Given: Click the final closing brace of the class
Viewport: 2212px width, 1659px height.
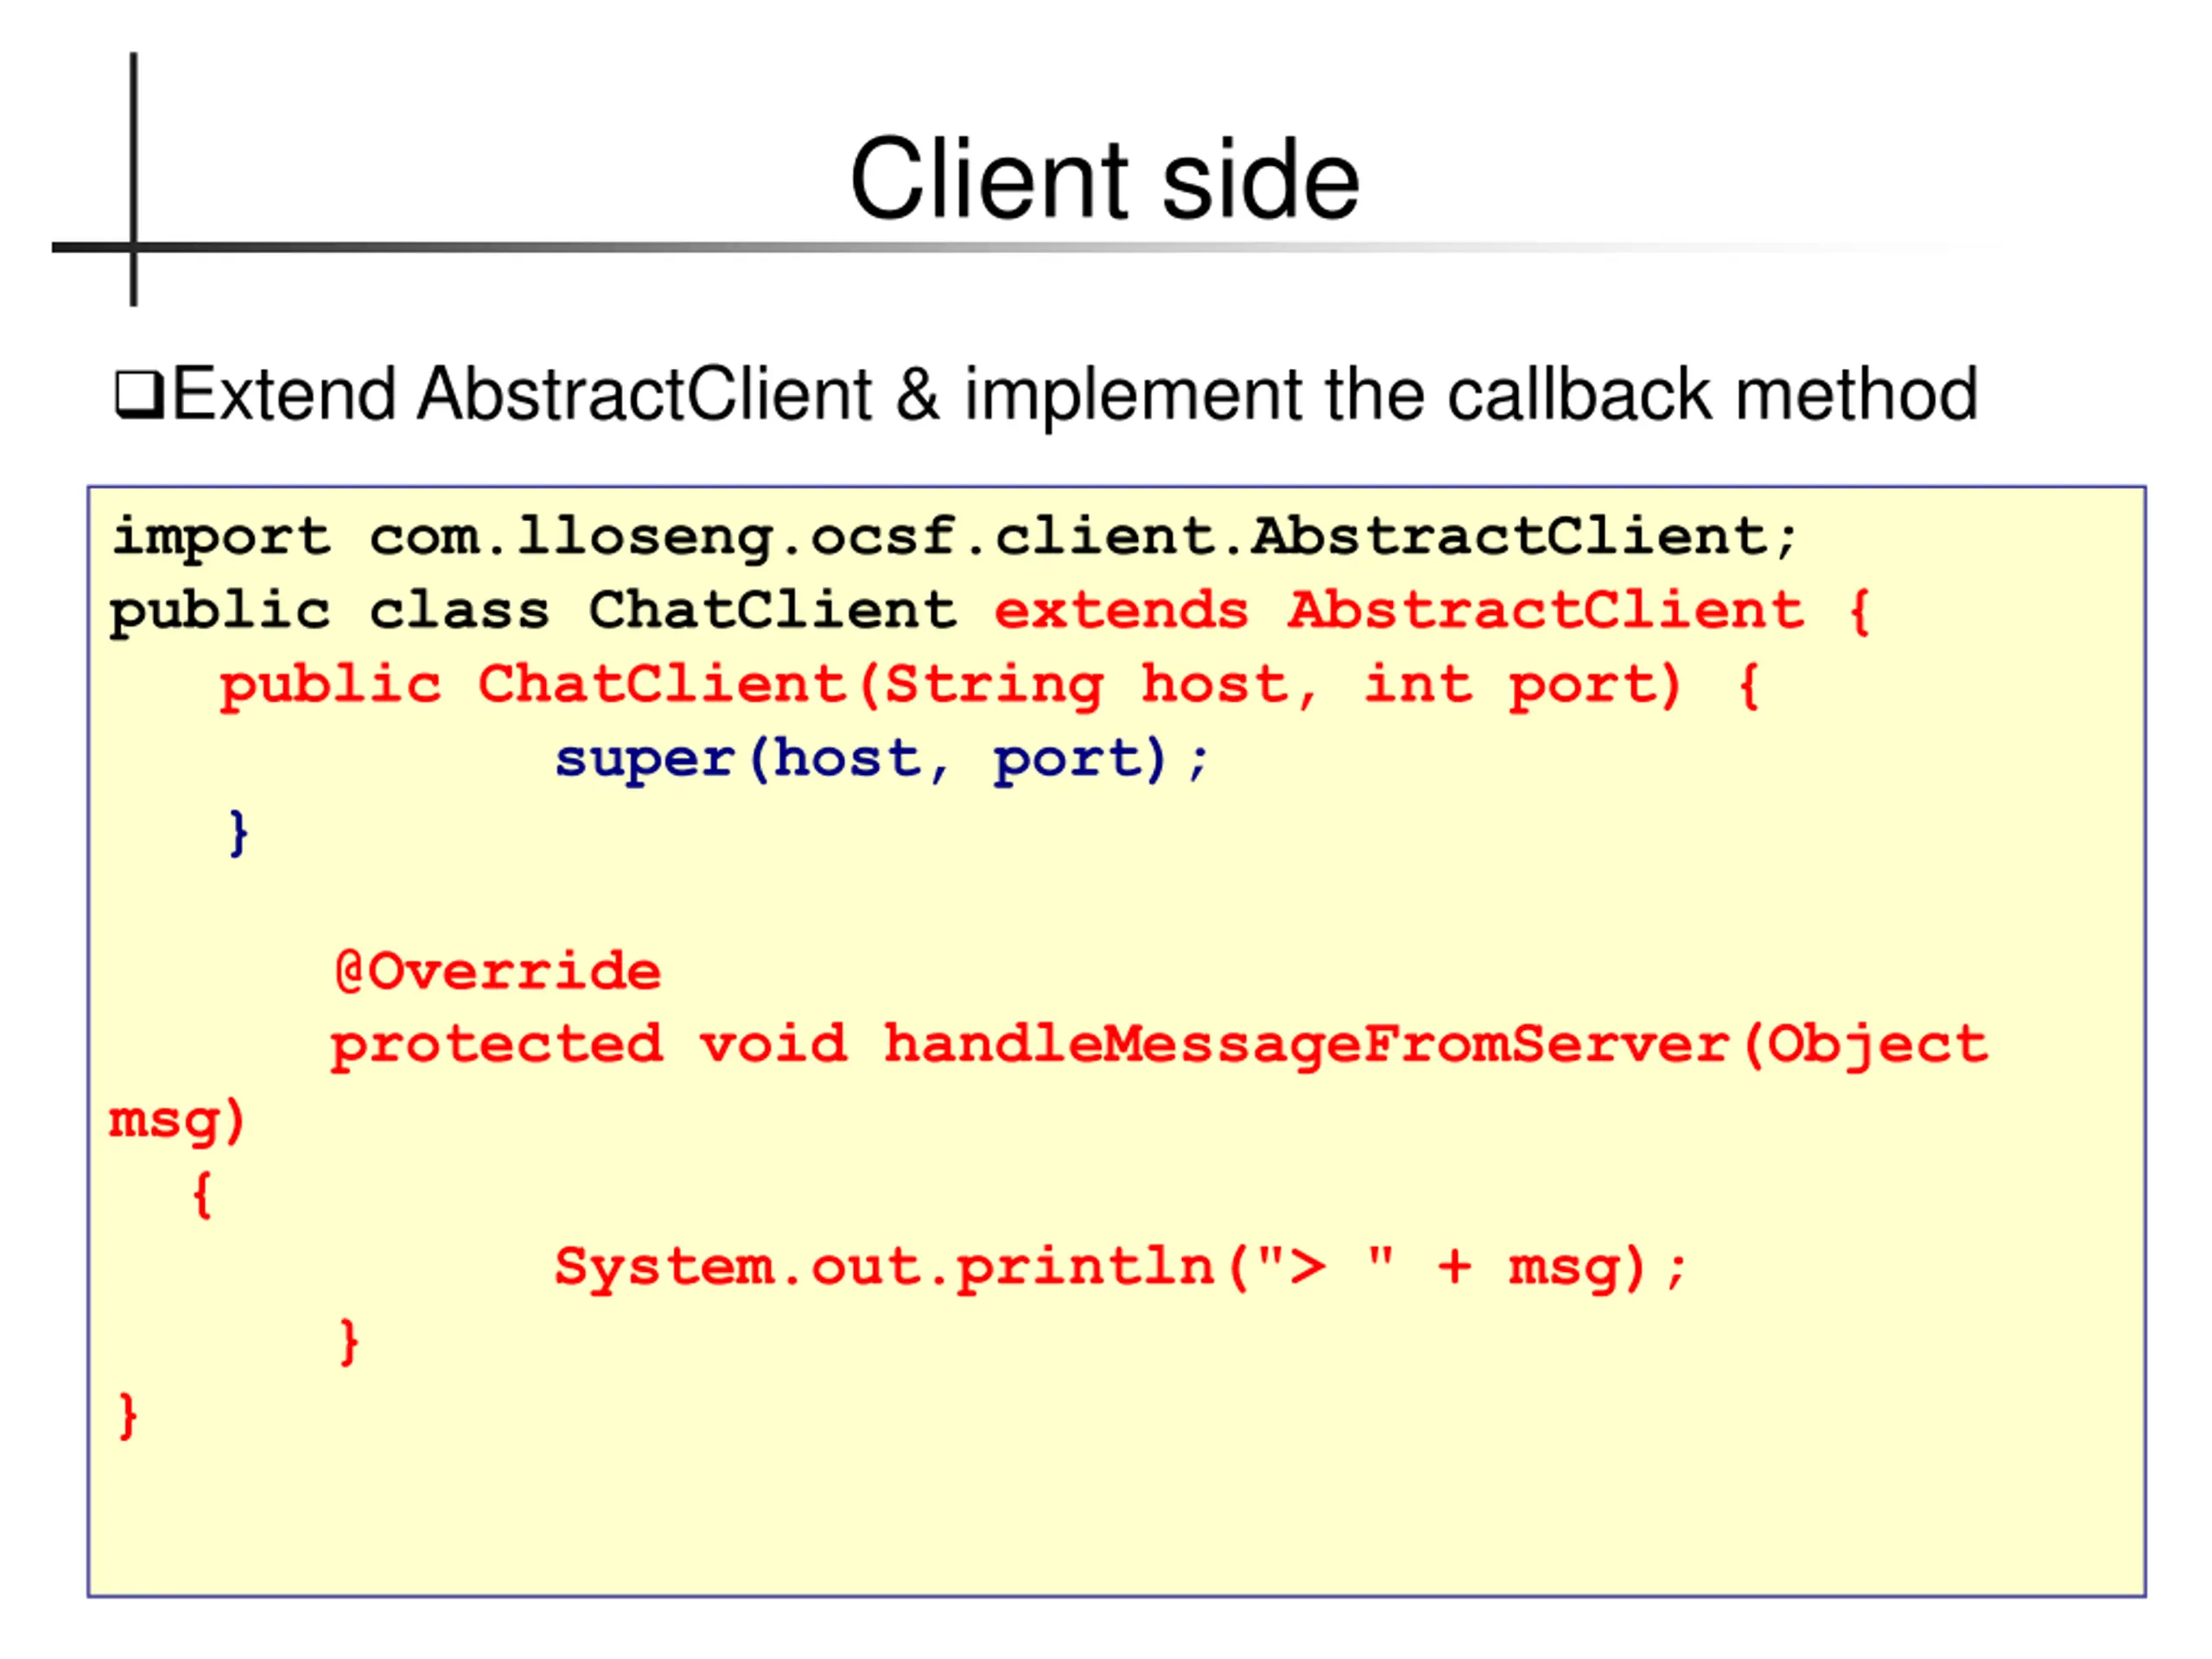Looking at the screenshot, I should [127, 1417].
